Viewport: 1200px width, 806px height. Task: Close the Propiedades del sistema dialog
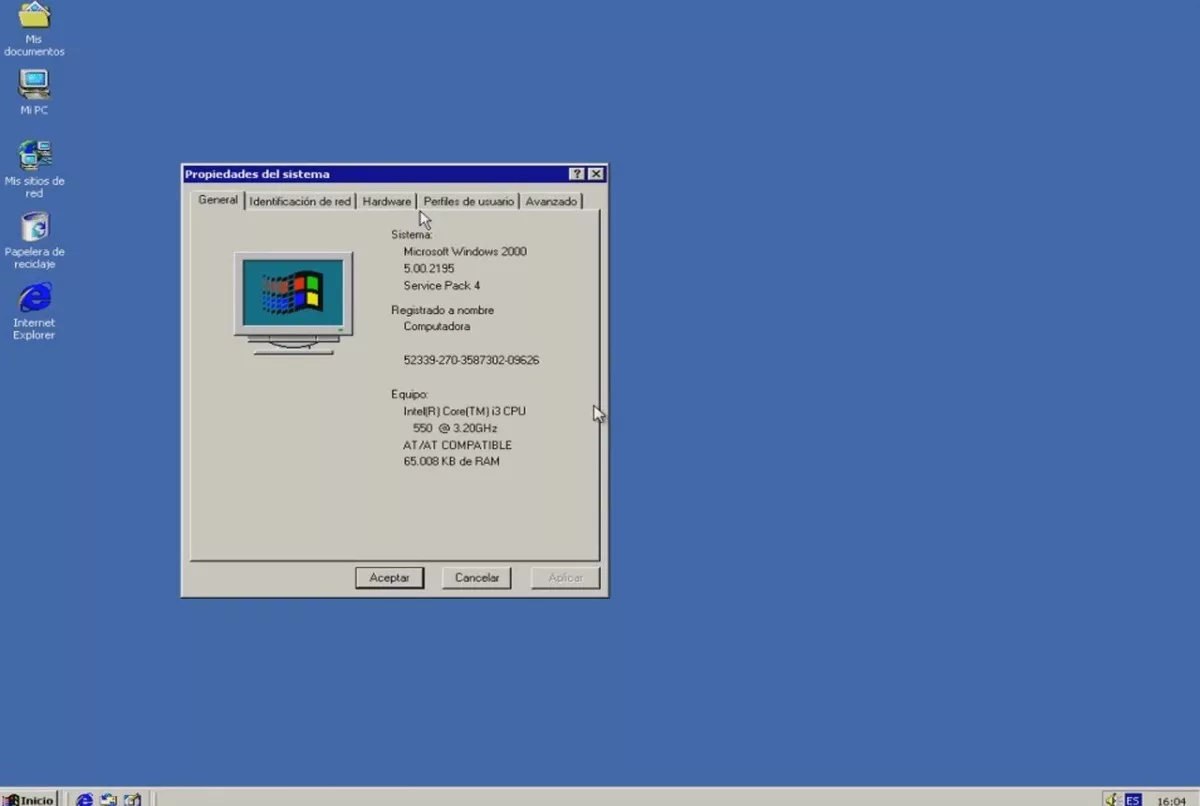[596, 174]
